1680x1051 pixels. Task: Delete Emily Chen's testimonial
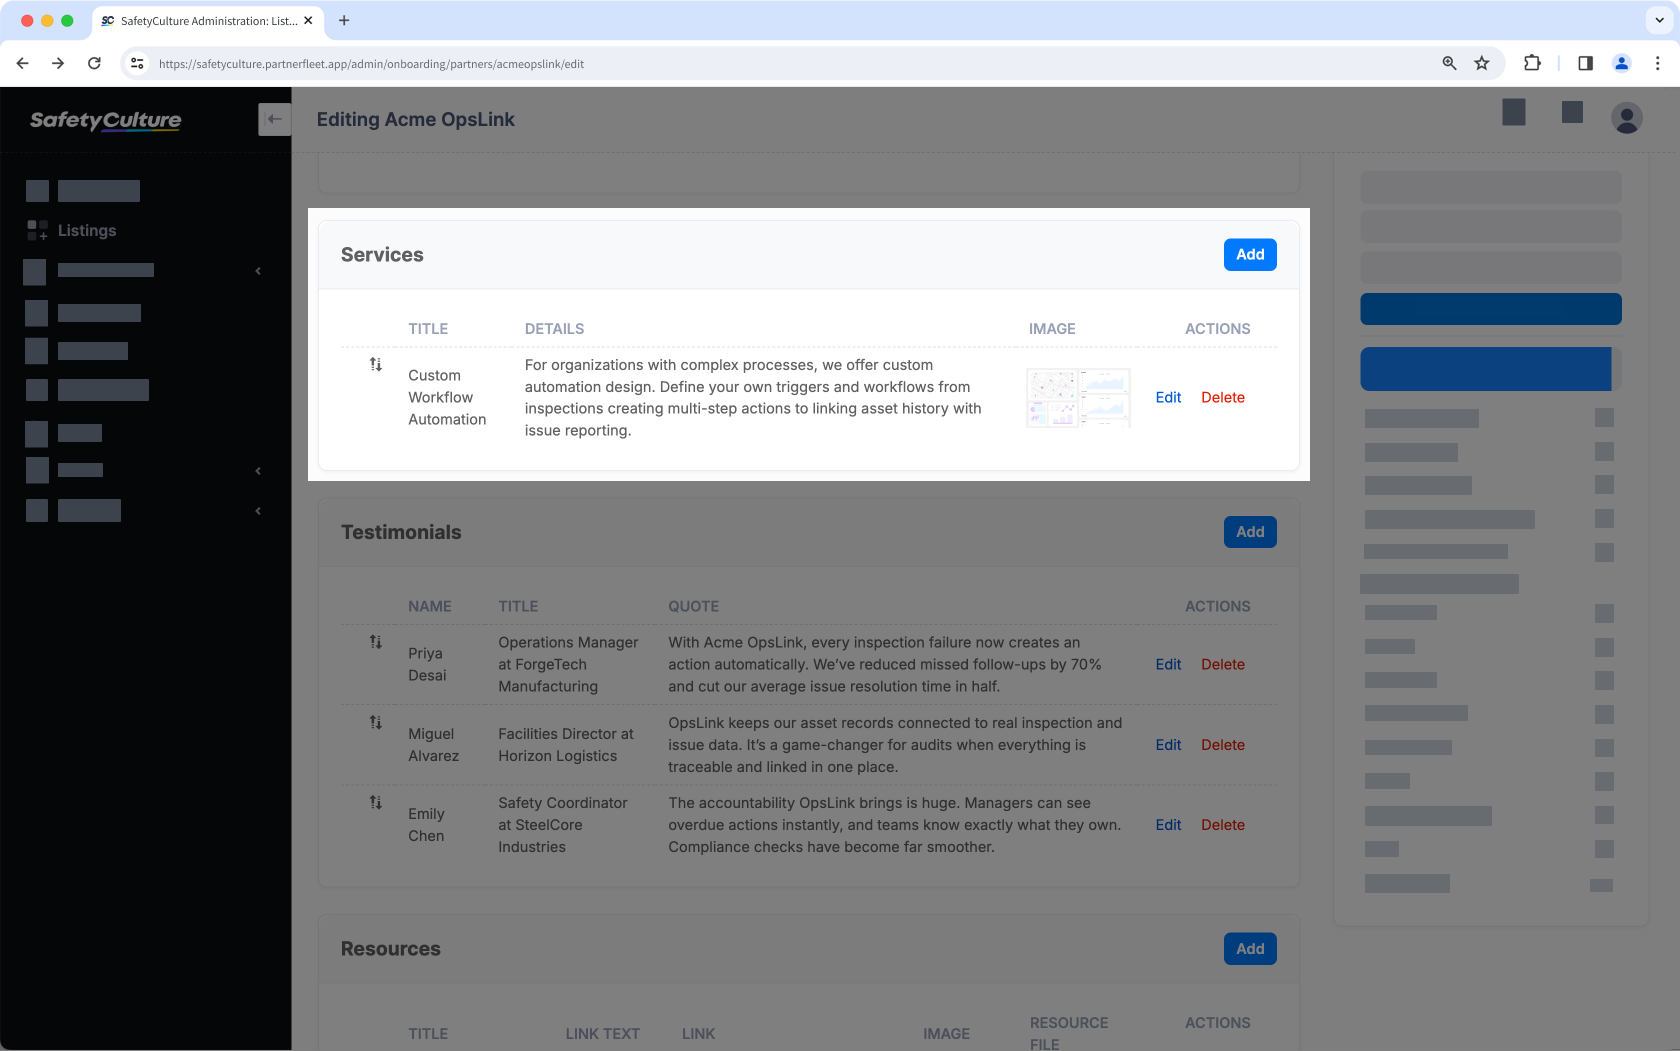click(1222, 825)
